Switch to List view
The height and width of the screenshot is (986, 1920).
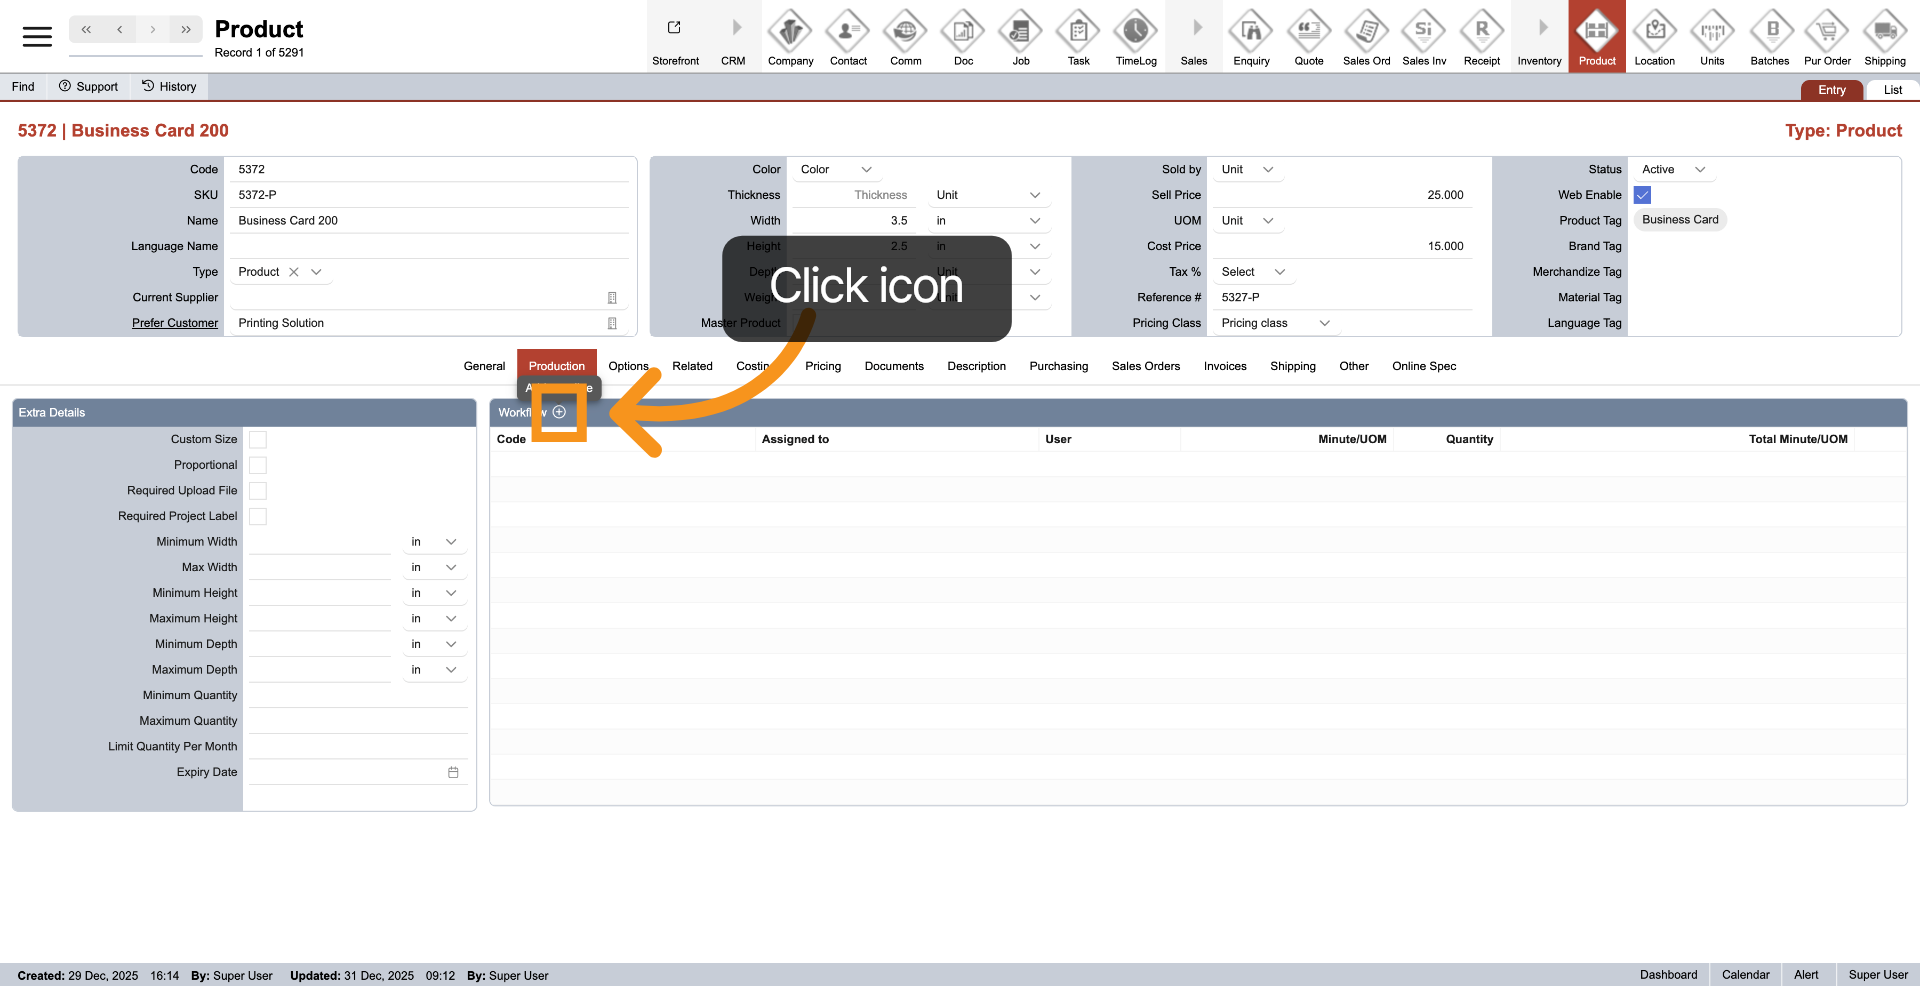(1892, 90)
